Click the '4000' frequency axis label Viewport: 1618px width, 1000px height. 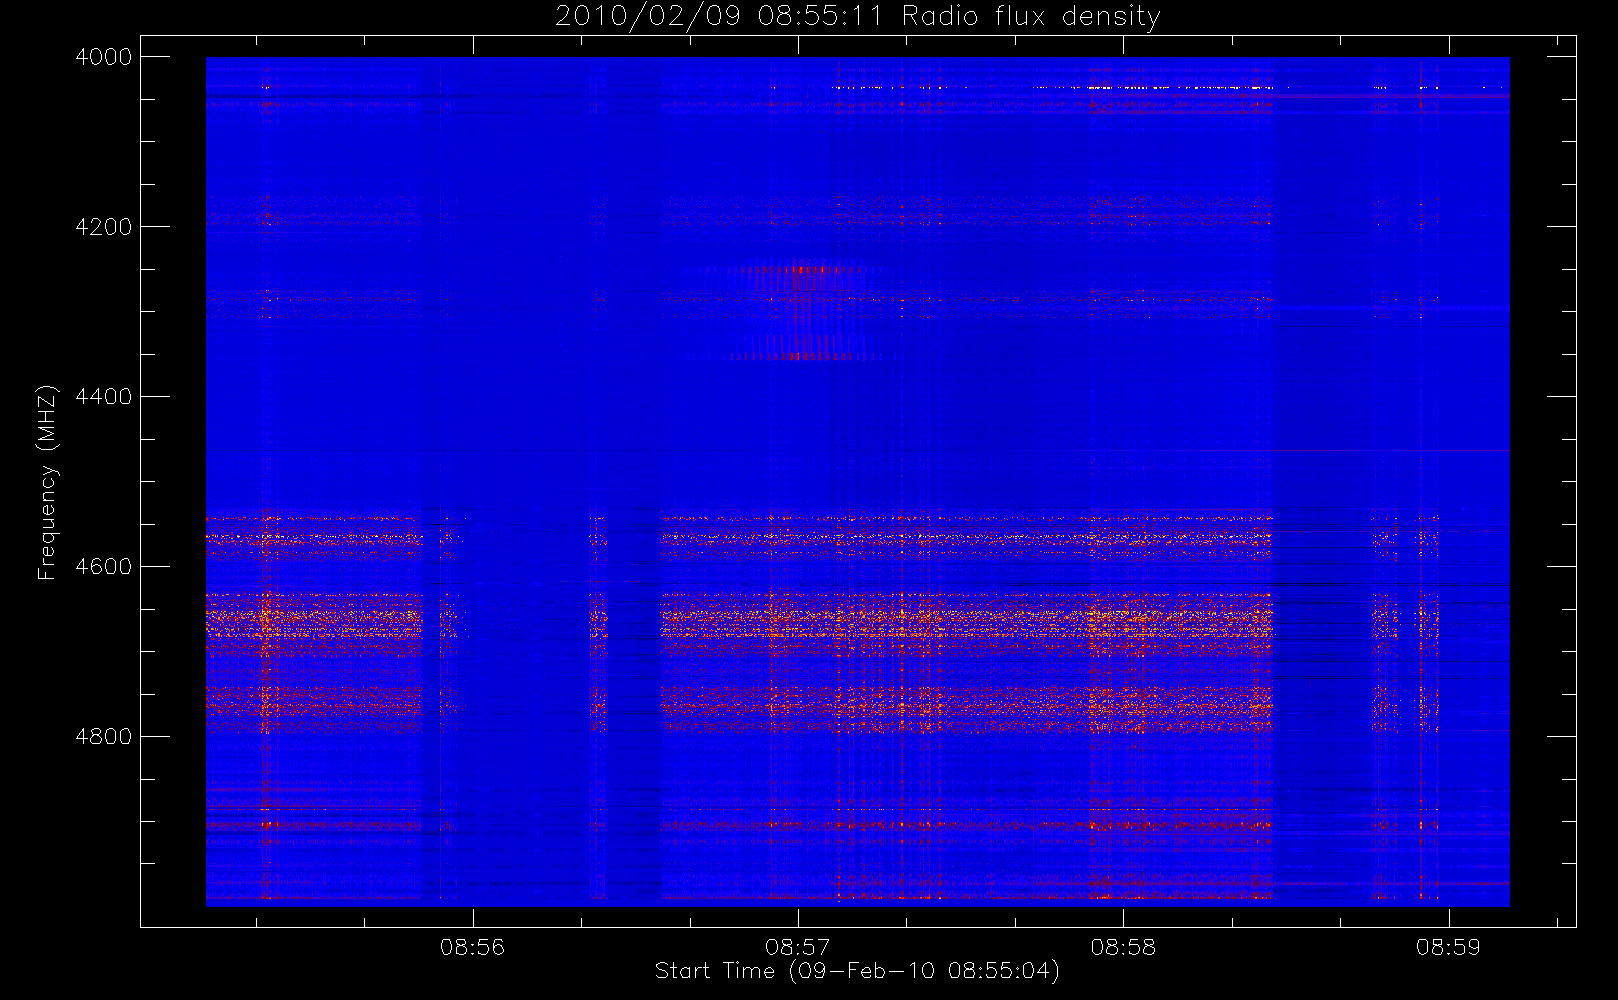[x=104, y=57]
